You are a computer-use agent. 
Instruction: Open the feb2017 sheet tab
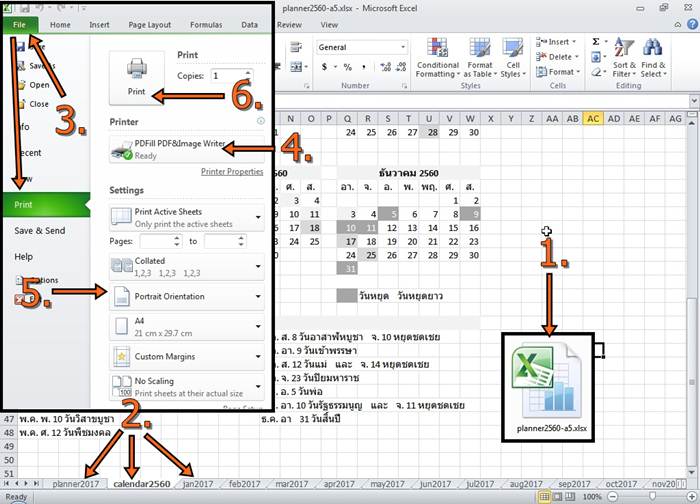pos(244,484)
